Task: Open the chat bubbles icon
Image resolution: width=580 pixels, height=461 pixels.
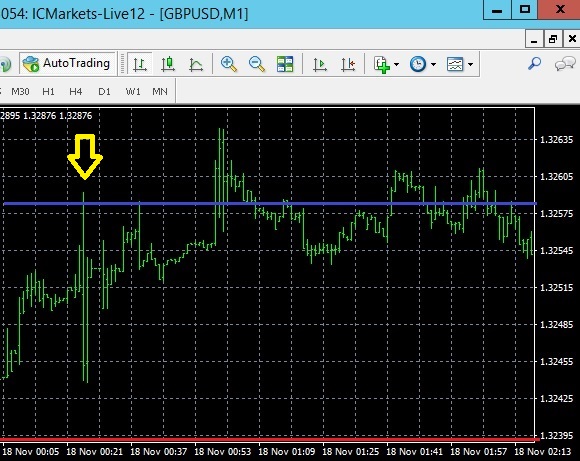Action: pos(565,64)
